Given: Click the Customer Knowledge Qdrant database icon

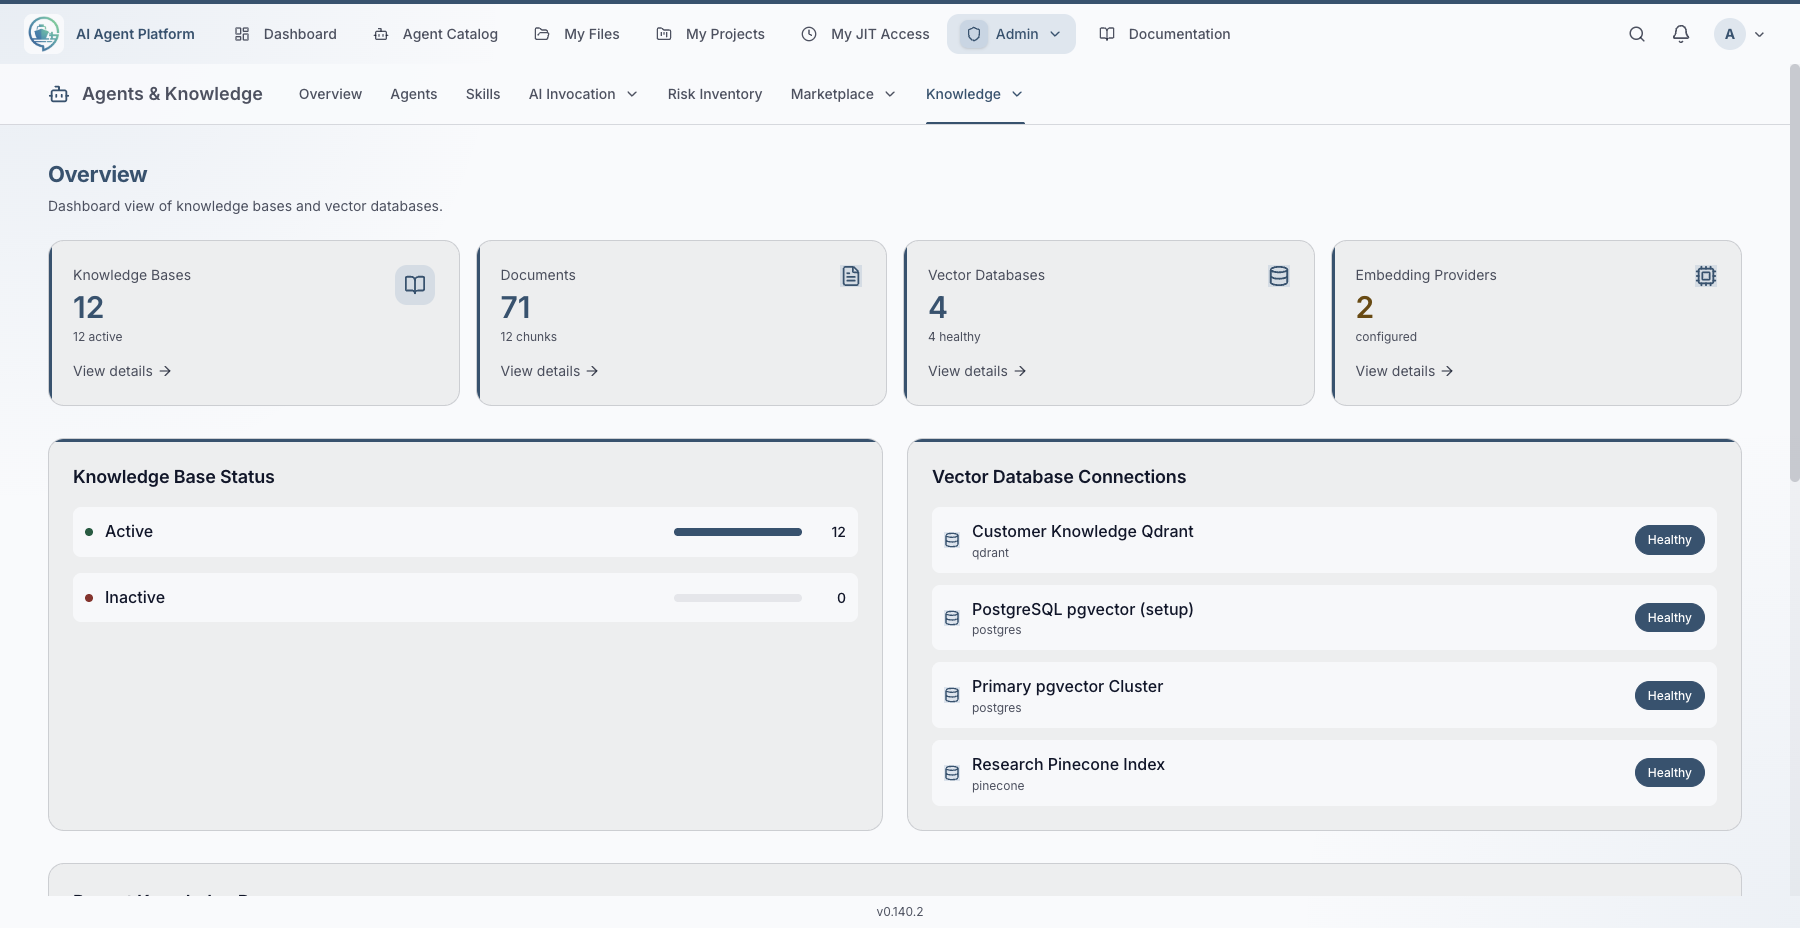Looking at the screenshot, I should click(952, 540).
